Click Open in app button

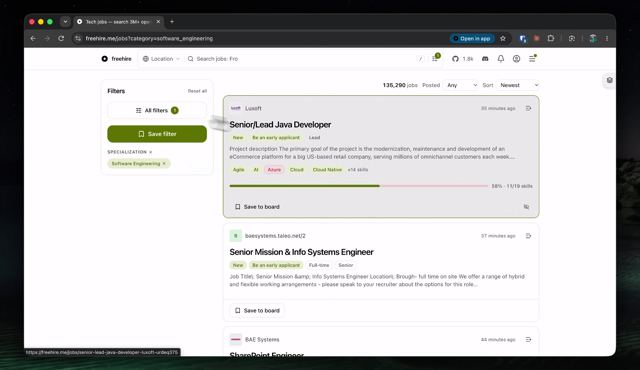(472, 38)
